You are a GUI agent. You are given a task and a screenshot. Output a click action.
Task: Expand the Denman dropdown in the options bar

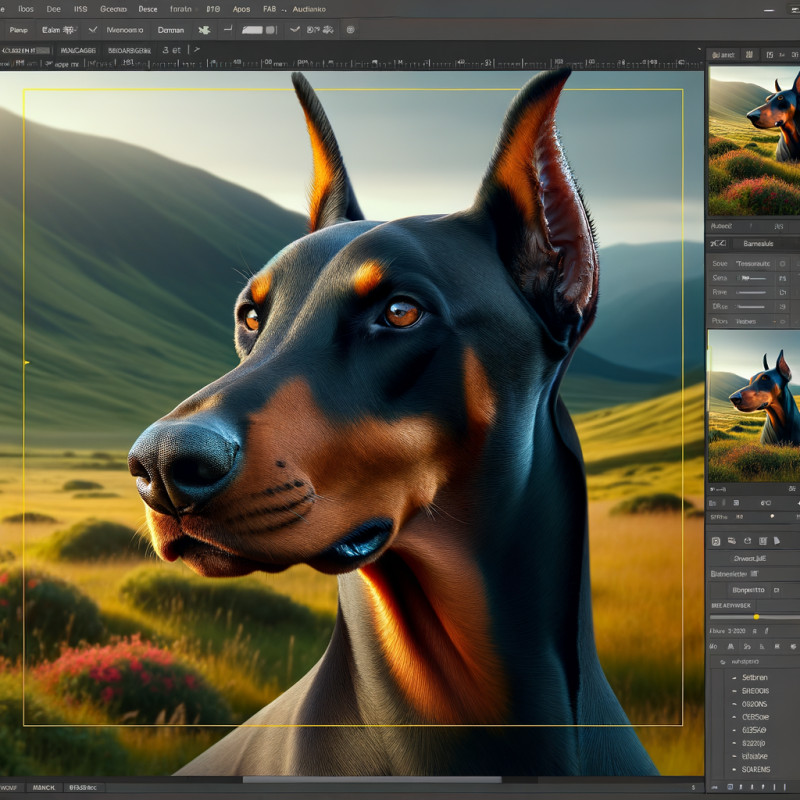click(x=172, y=30)
